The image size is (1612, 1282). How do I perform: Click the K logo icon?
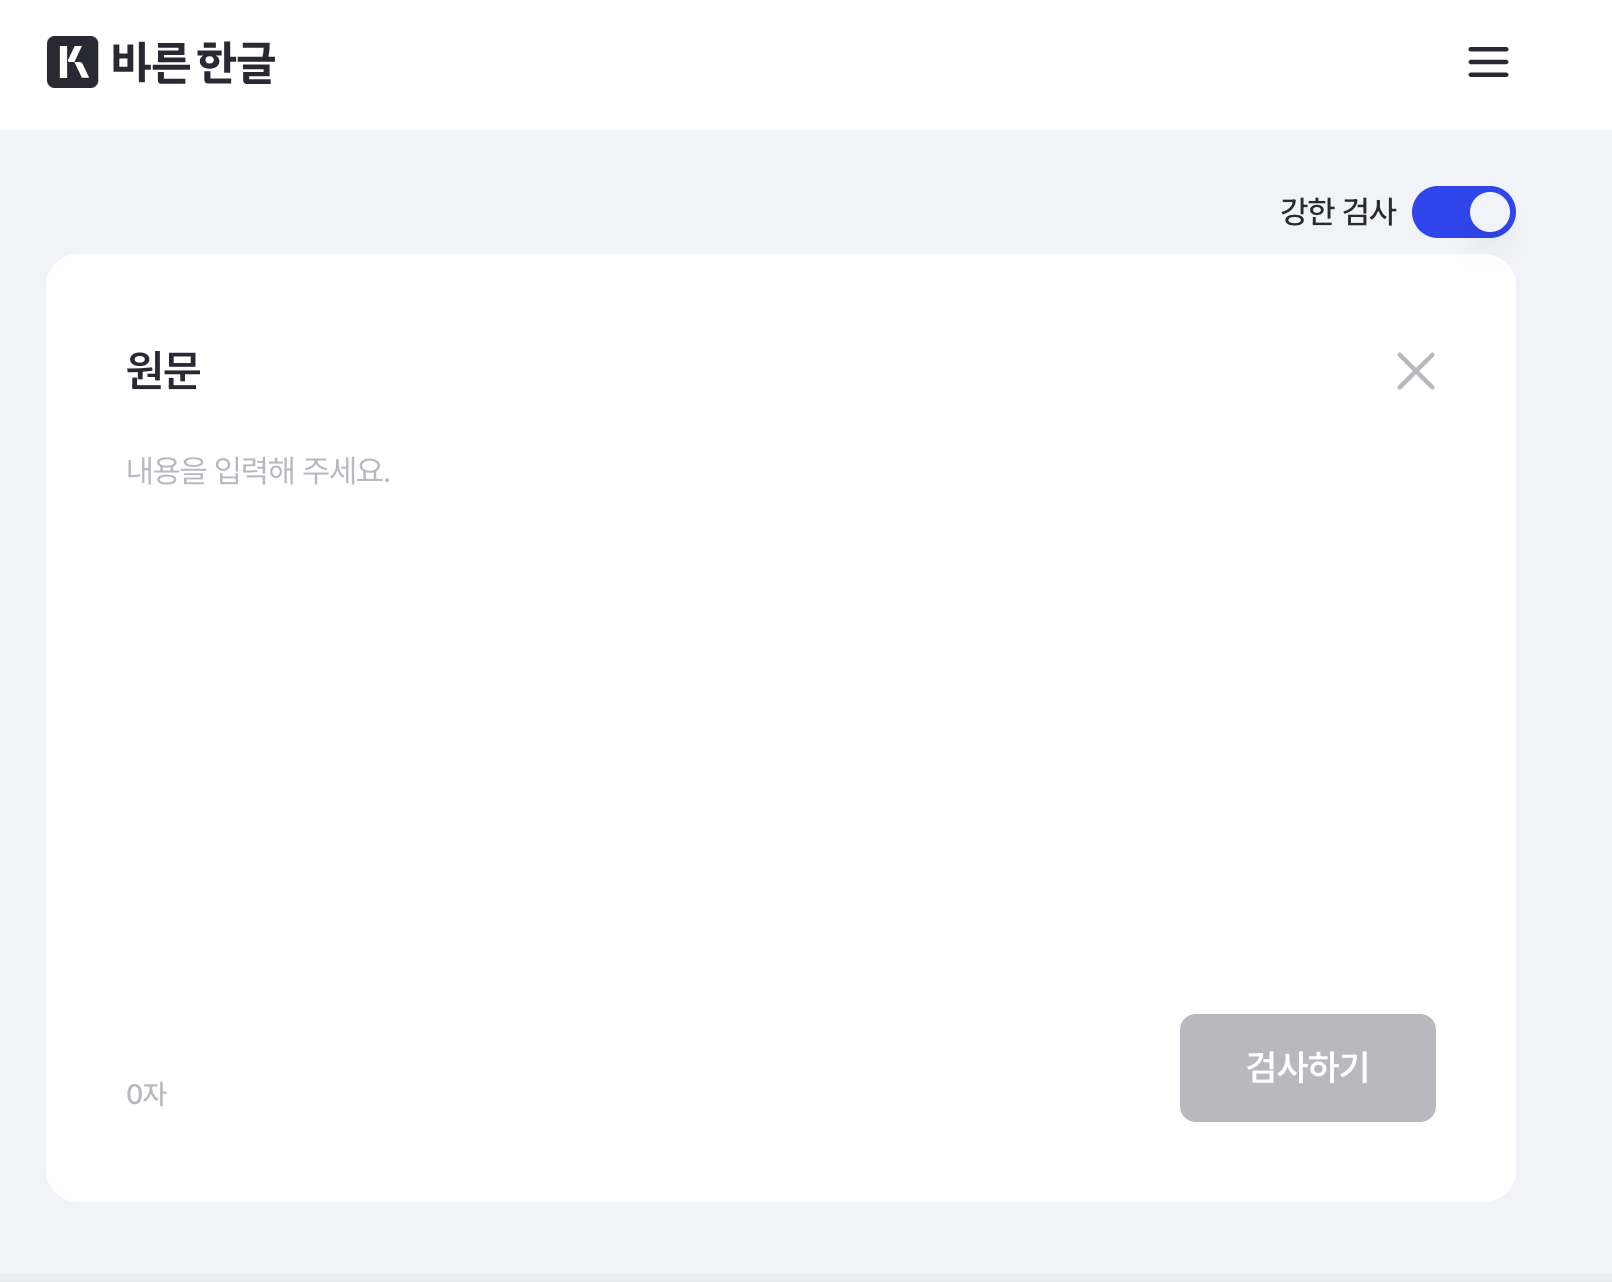(x=74, y=63)
